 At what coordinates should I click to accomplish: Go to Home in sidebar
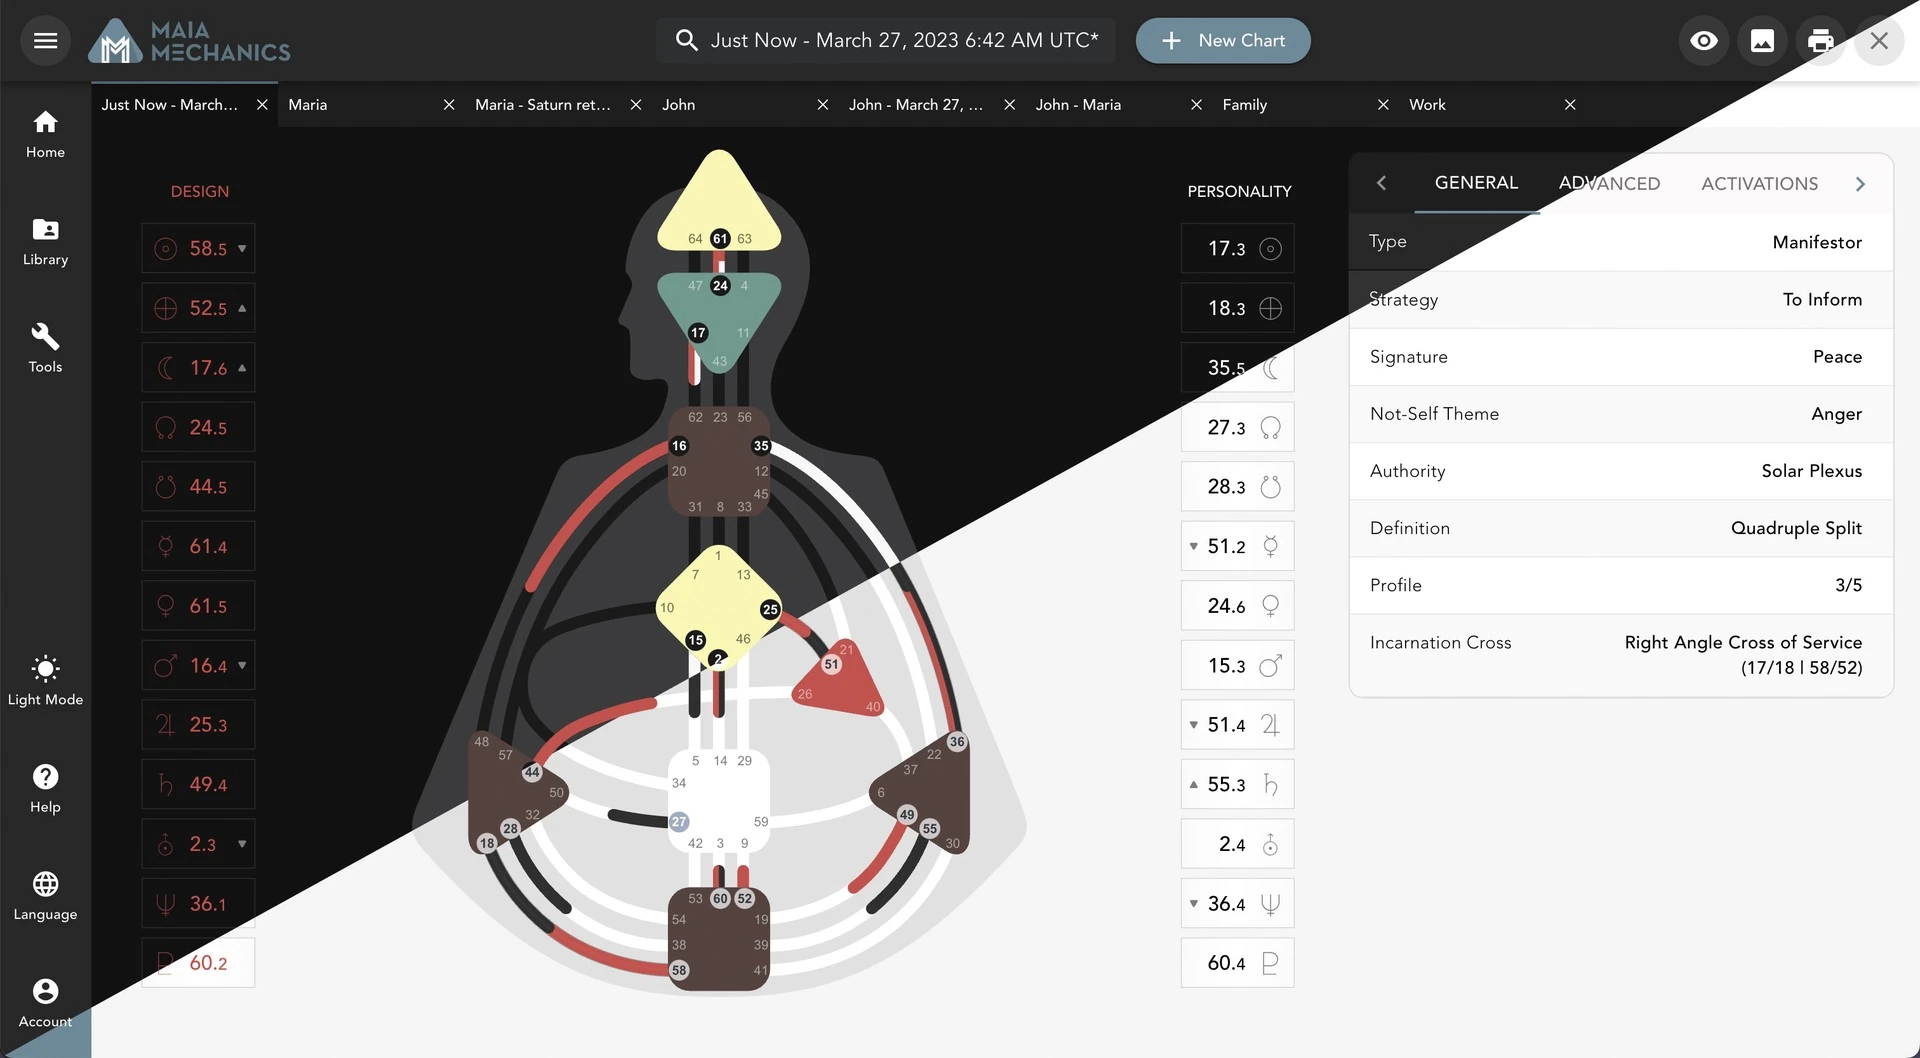[45, 134]
